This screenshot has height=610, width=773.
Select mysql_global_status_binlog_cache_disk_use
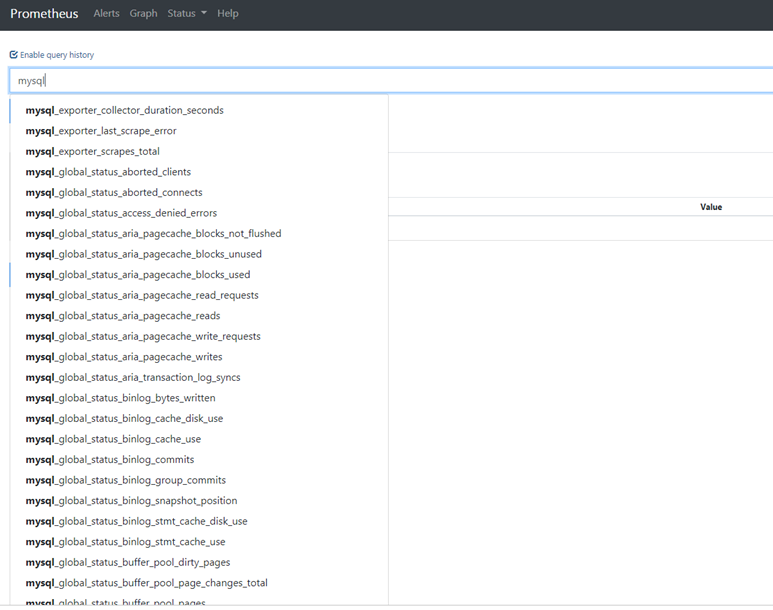[199, 419]
